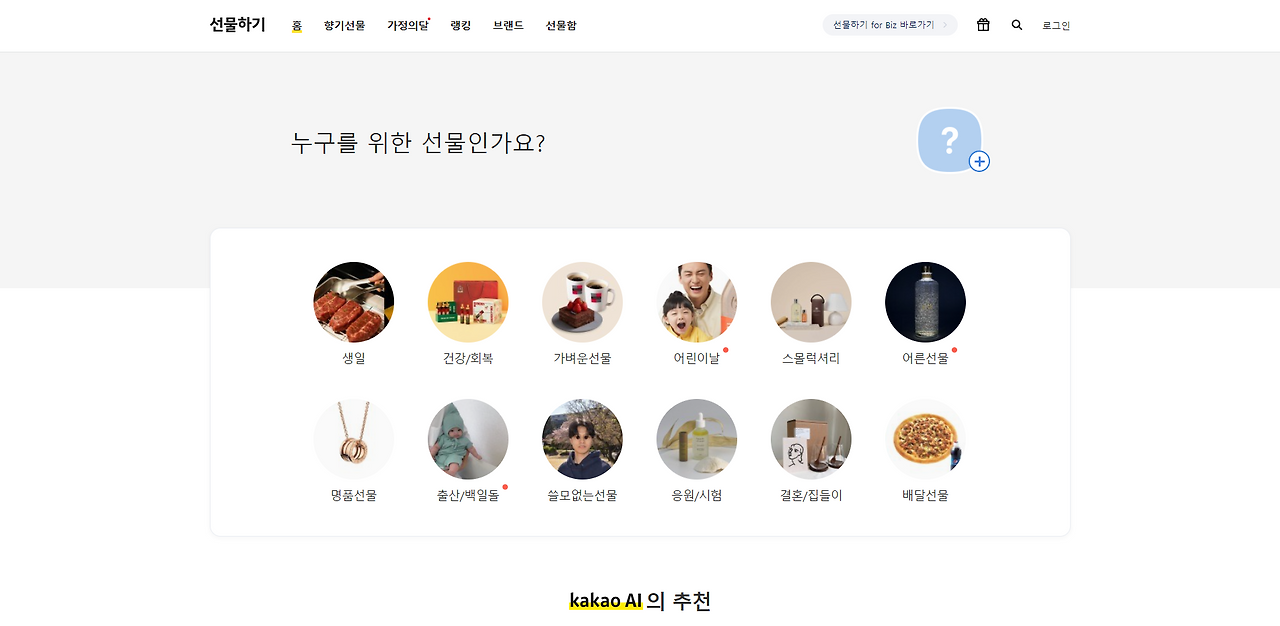Open the 건강/회복 category icon
The height and width of the screenshot is (626, 1280).
click(468, 302)
